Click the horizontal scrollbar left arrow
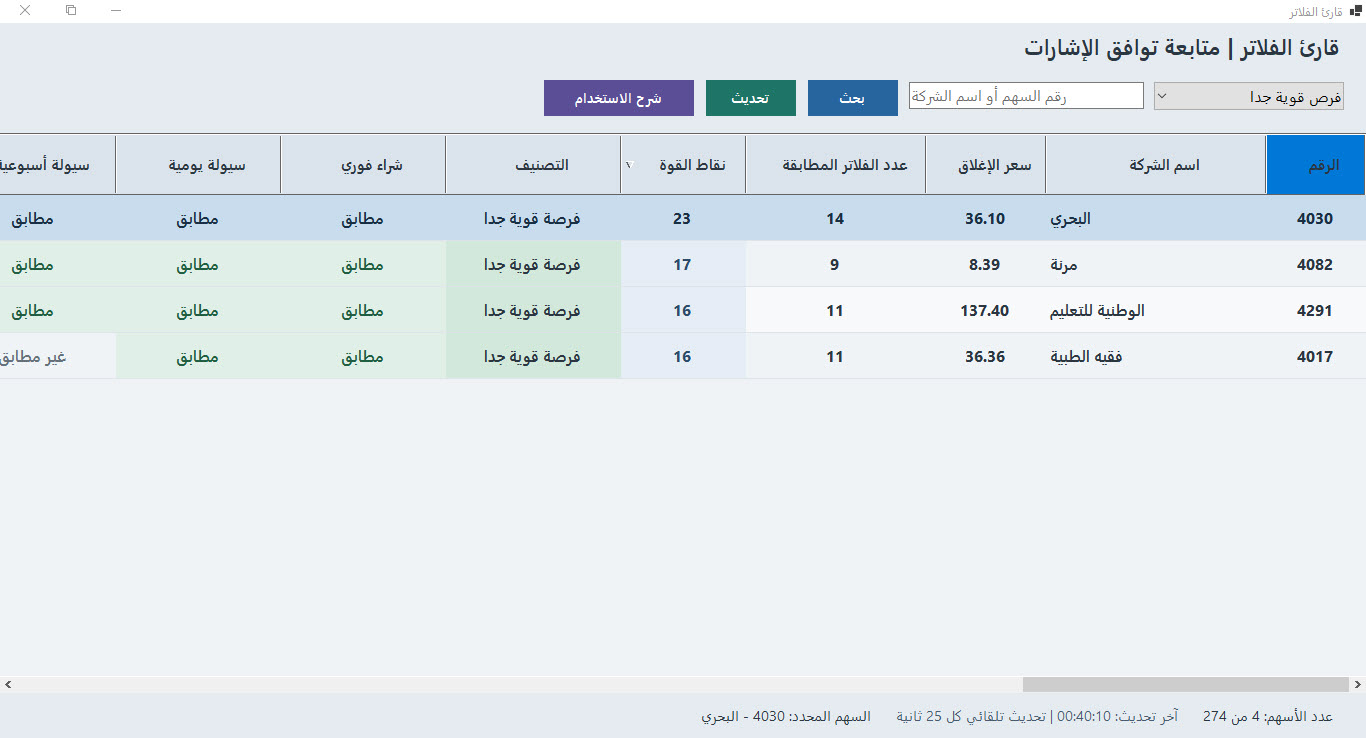The width and height of the screenshot is (1366, 738). pyautogui.click(x=8, y=685)
